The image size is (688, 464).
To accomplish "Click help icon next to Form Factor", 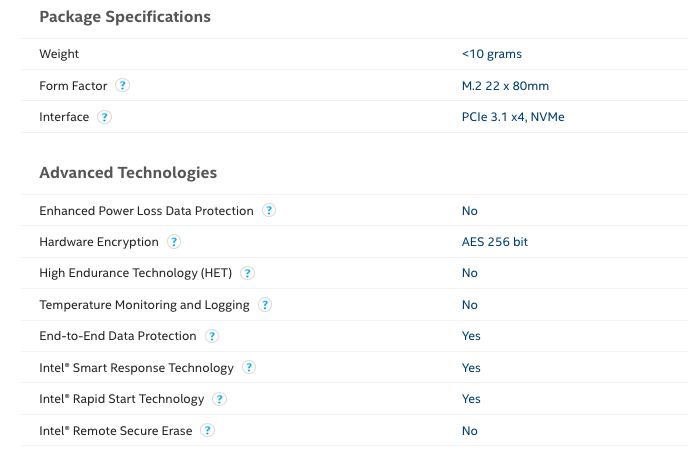I will [122, 86].
